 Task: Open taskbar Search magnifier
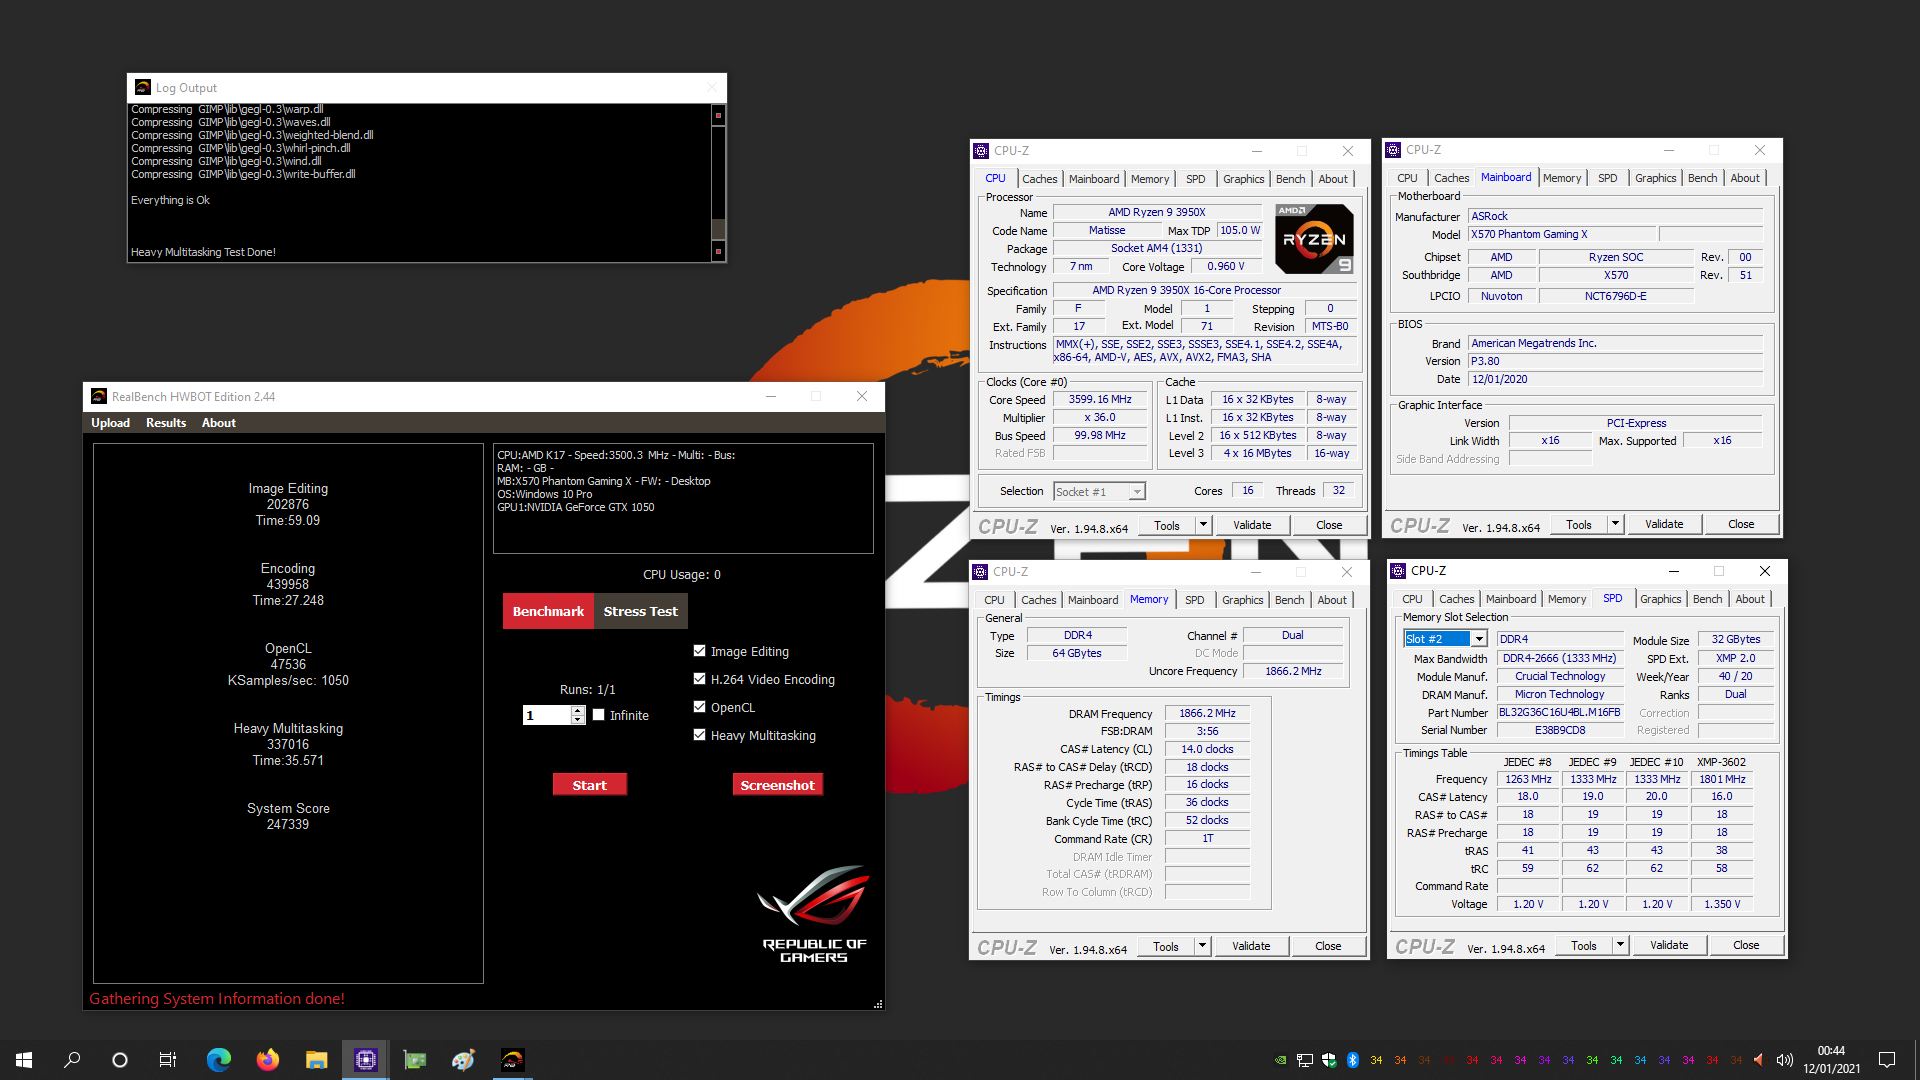pos(72,1060)
